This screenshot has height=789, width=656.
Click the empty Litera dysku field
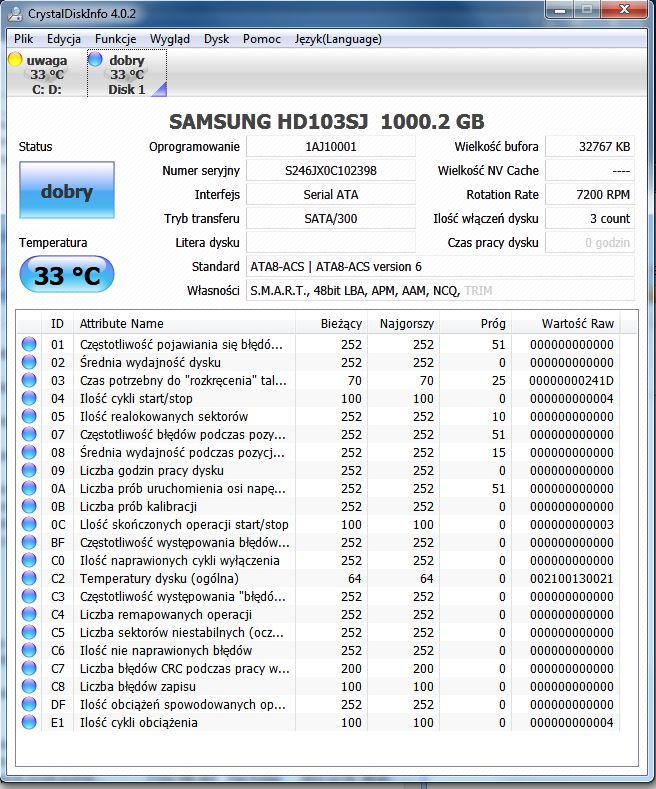coord(331,243)
